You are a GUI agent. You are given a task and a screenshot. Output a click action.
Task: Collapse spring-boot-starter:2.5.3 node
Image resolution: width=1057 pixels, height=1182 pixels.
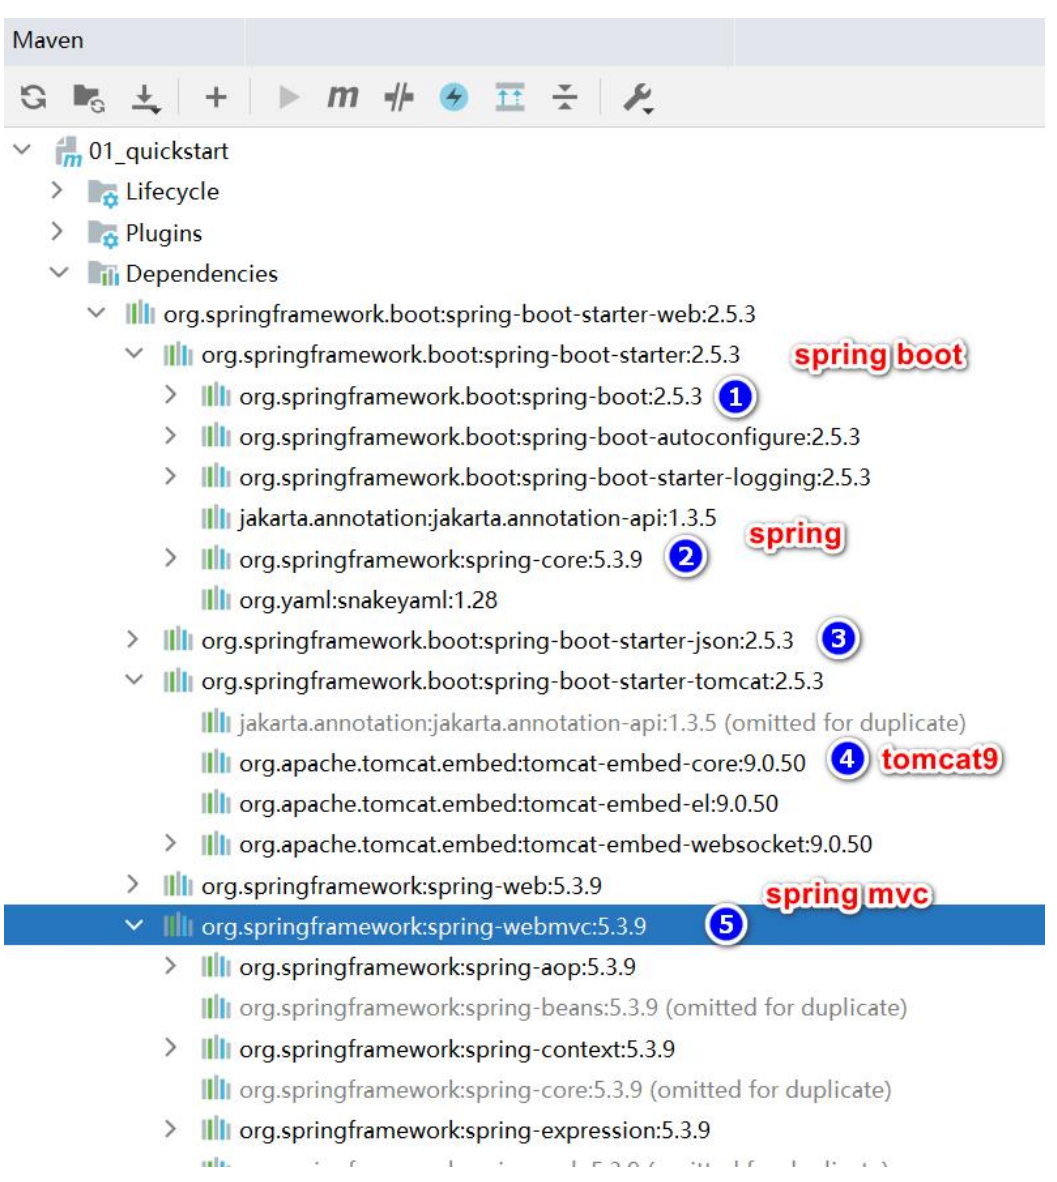(x=134, y=353)
